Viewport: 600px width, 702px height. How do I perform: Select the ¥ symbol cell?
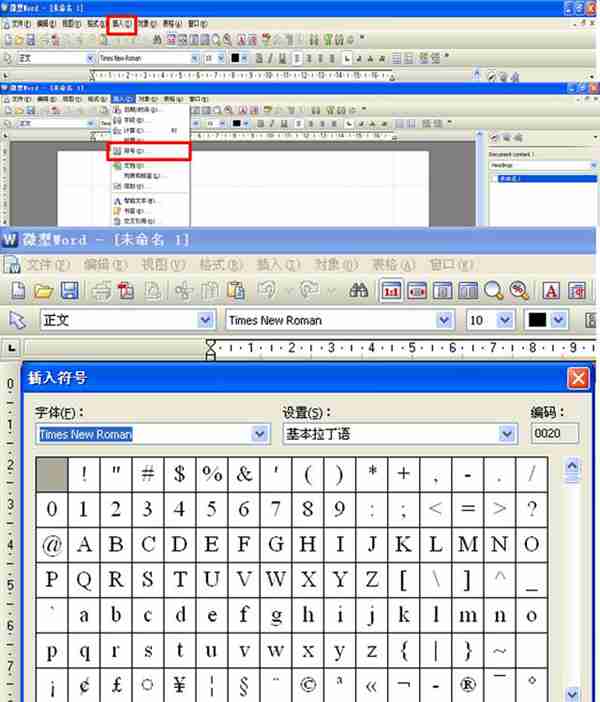pos(180,685)
